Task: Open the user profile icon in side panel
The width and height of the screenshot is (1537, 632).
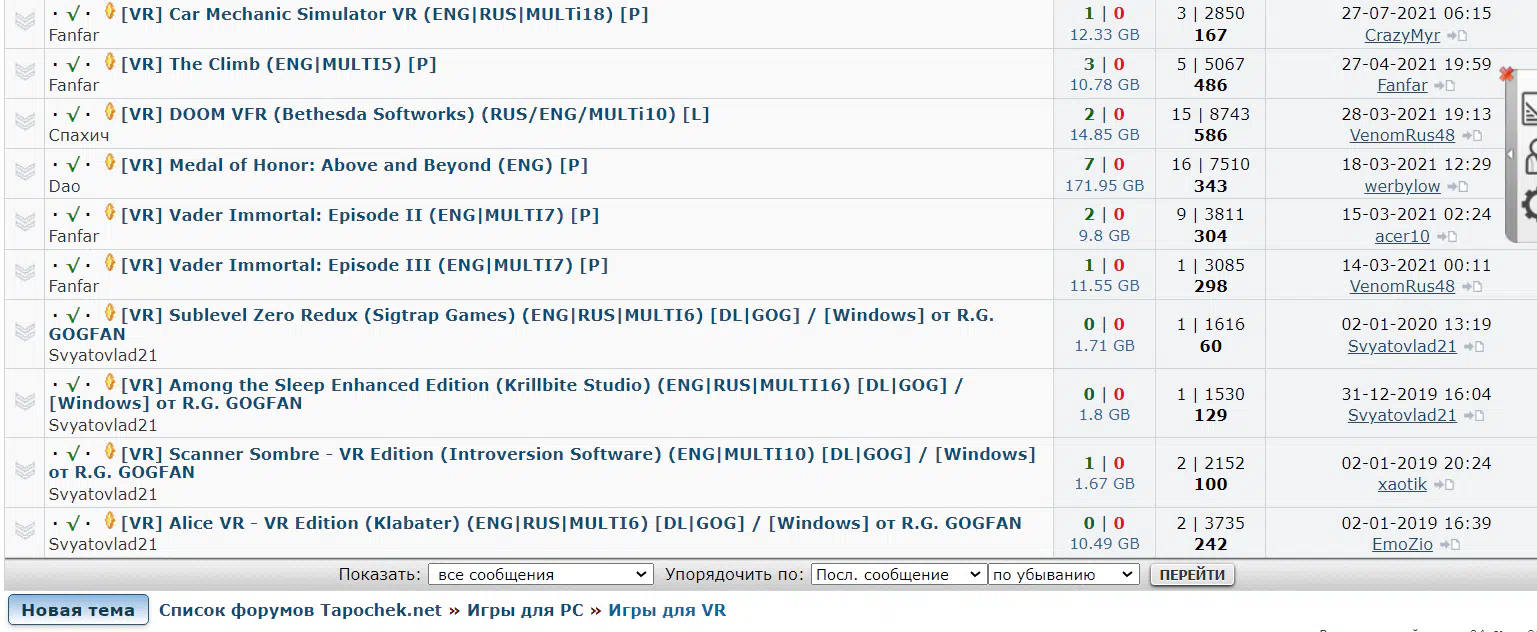Action: click(1529, 157)
